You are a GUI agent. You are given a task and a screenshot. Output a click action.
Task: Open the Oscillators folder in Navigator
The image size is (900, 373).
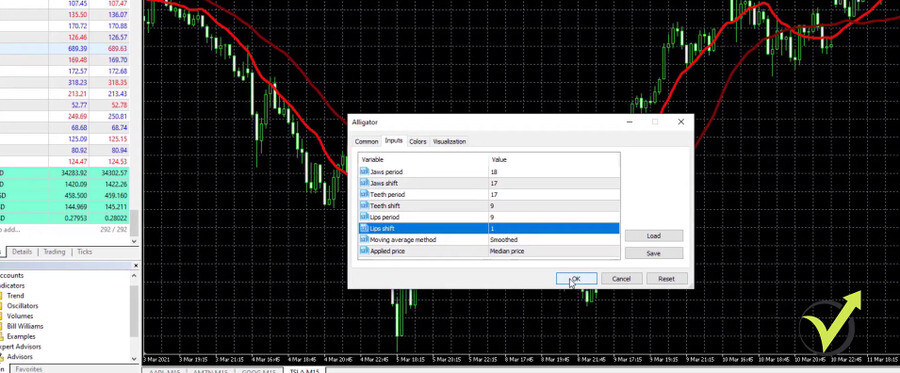22,306
